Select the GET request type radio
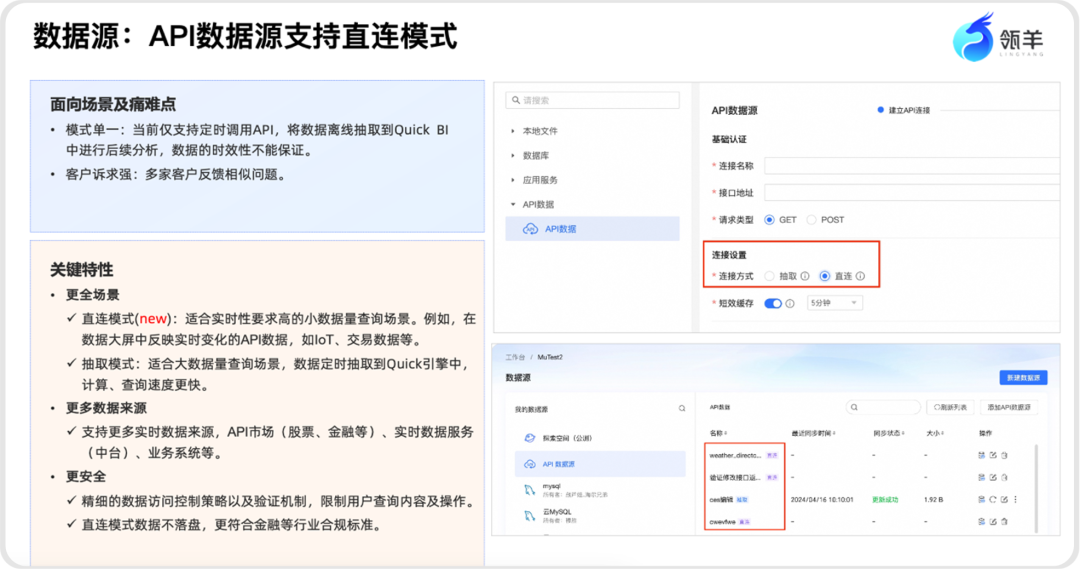 click(x=769, y=220)
